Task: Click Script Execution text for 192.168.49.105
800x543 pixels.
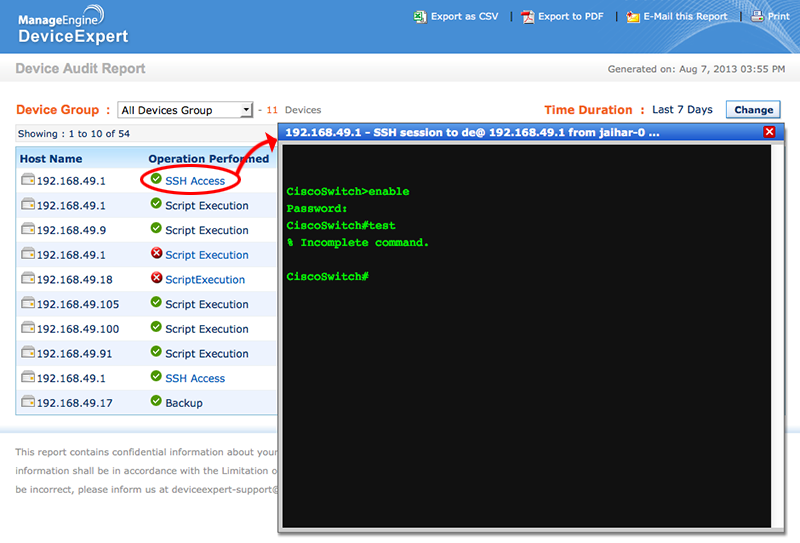Action: point(207,304)
